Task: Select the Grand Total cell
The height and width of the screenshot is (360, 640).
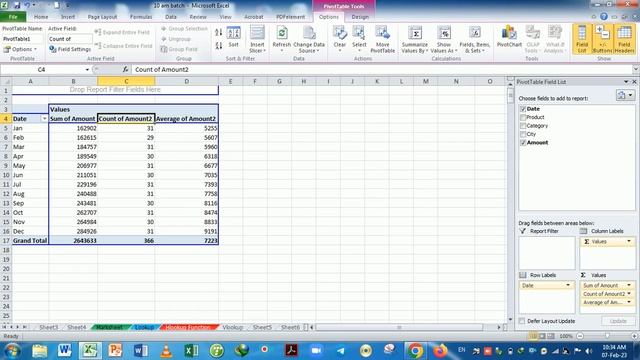Action: [x=30, y=241]
